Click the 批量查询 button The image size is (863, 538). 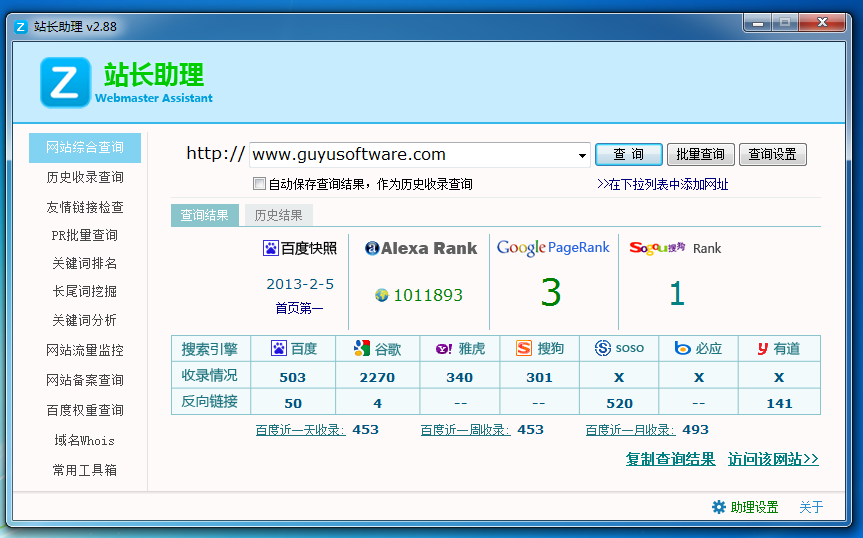701,155
